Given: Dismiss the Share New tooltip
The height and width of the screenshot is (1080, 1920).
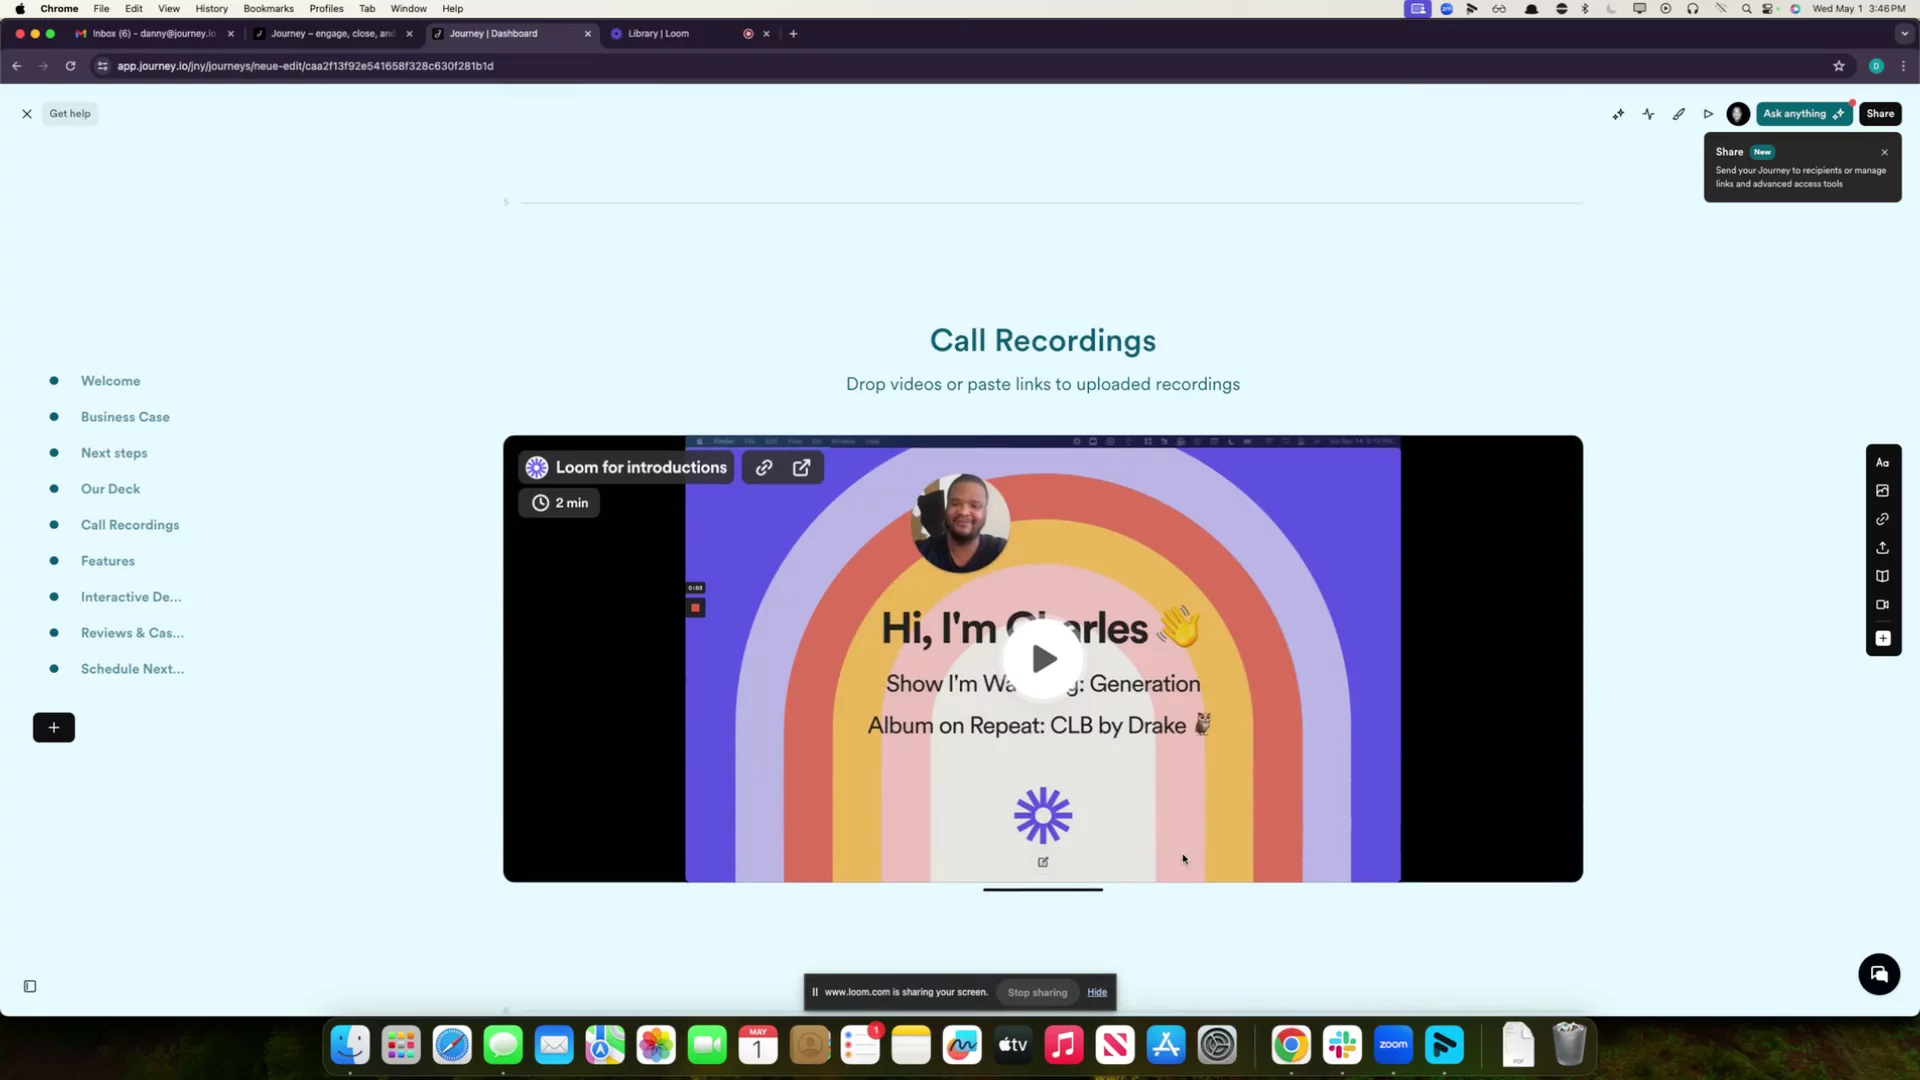Looking at the screenshot, I should pyautogui.click(x=1885, y=152).
